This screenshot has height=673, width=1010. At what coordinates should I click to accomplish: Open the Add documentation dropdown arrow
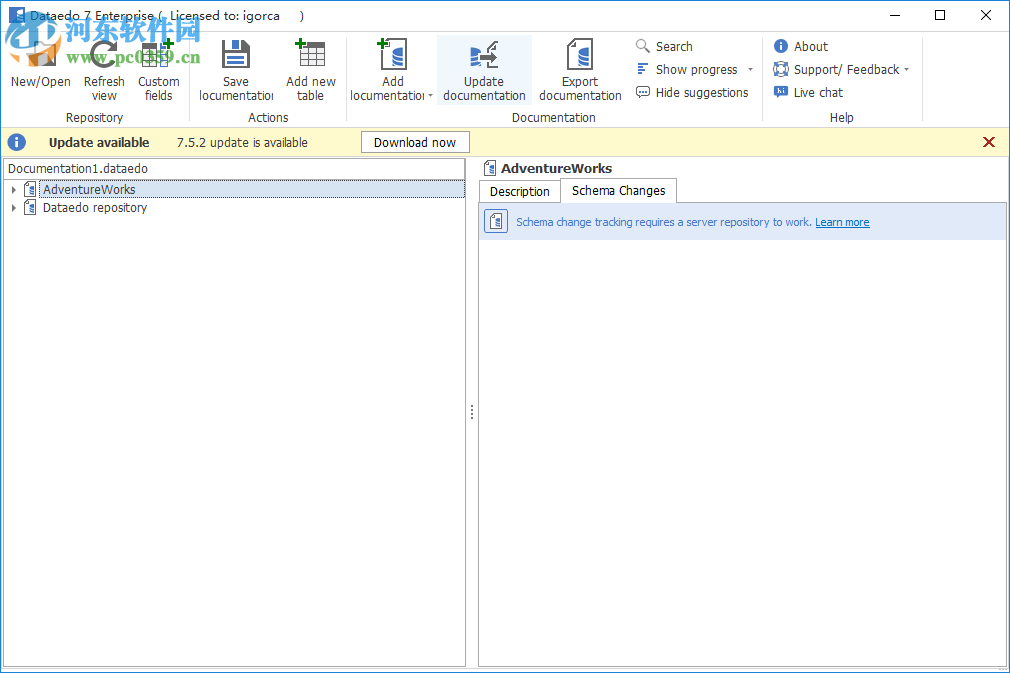[x=430, y=96]
